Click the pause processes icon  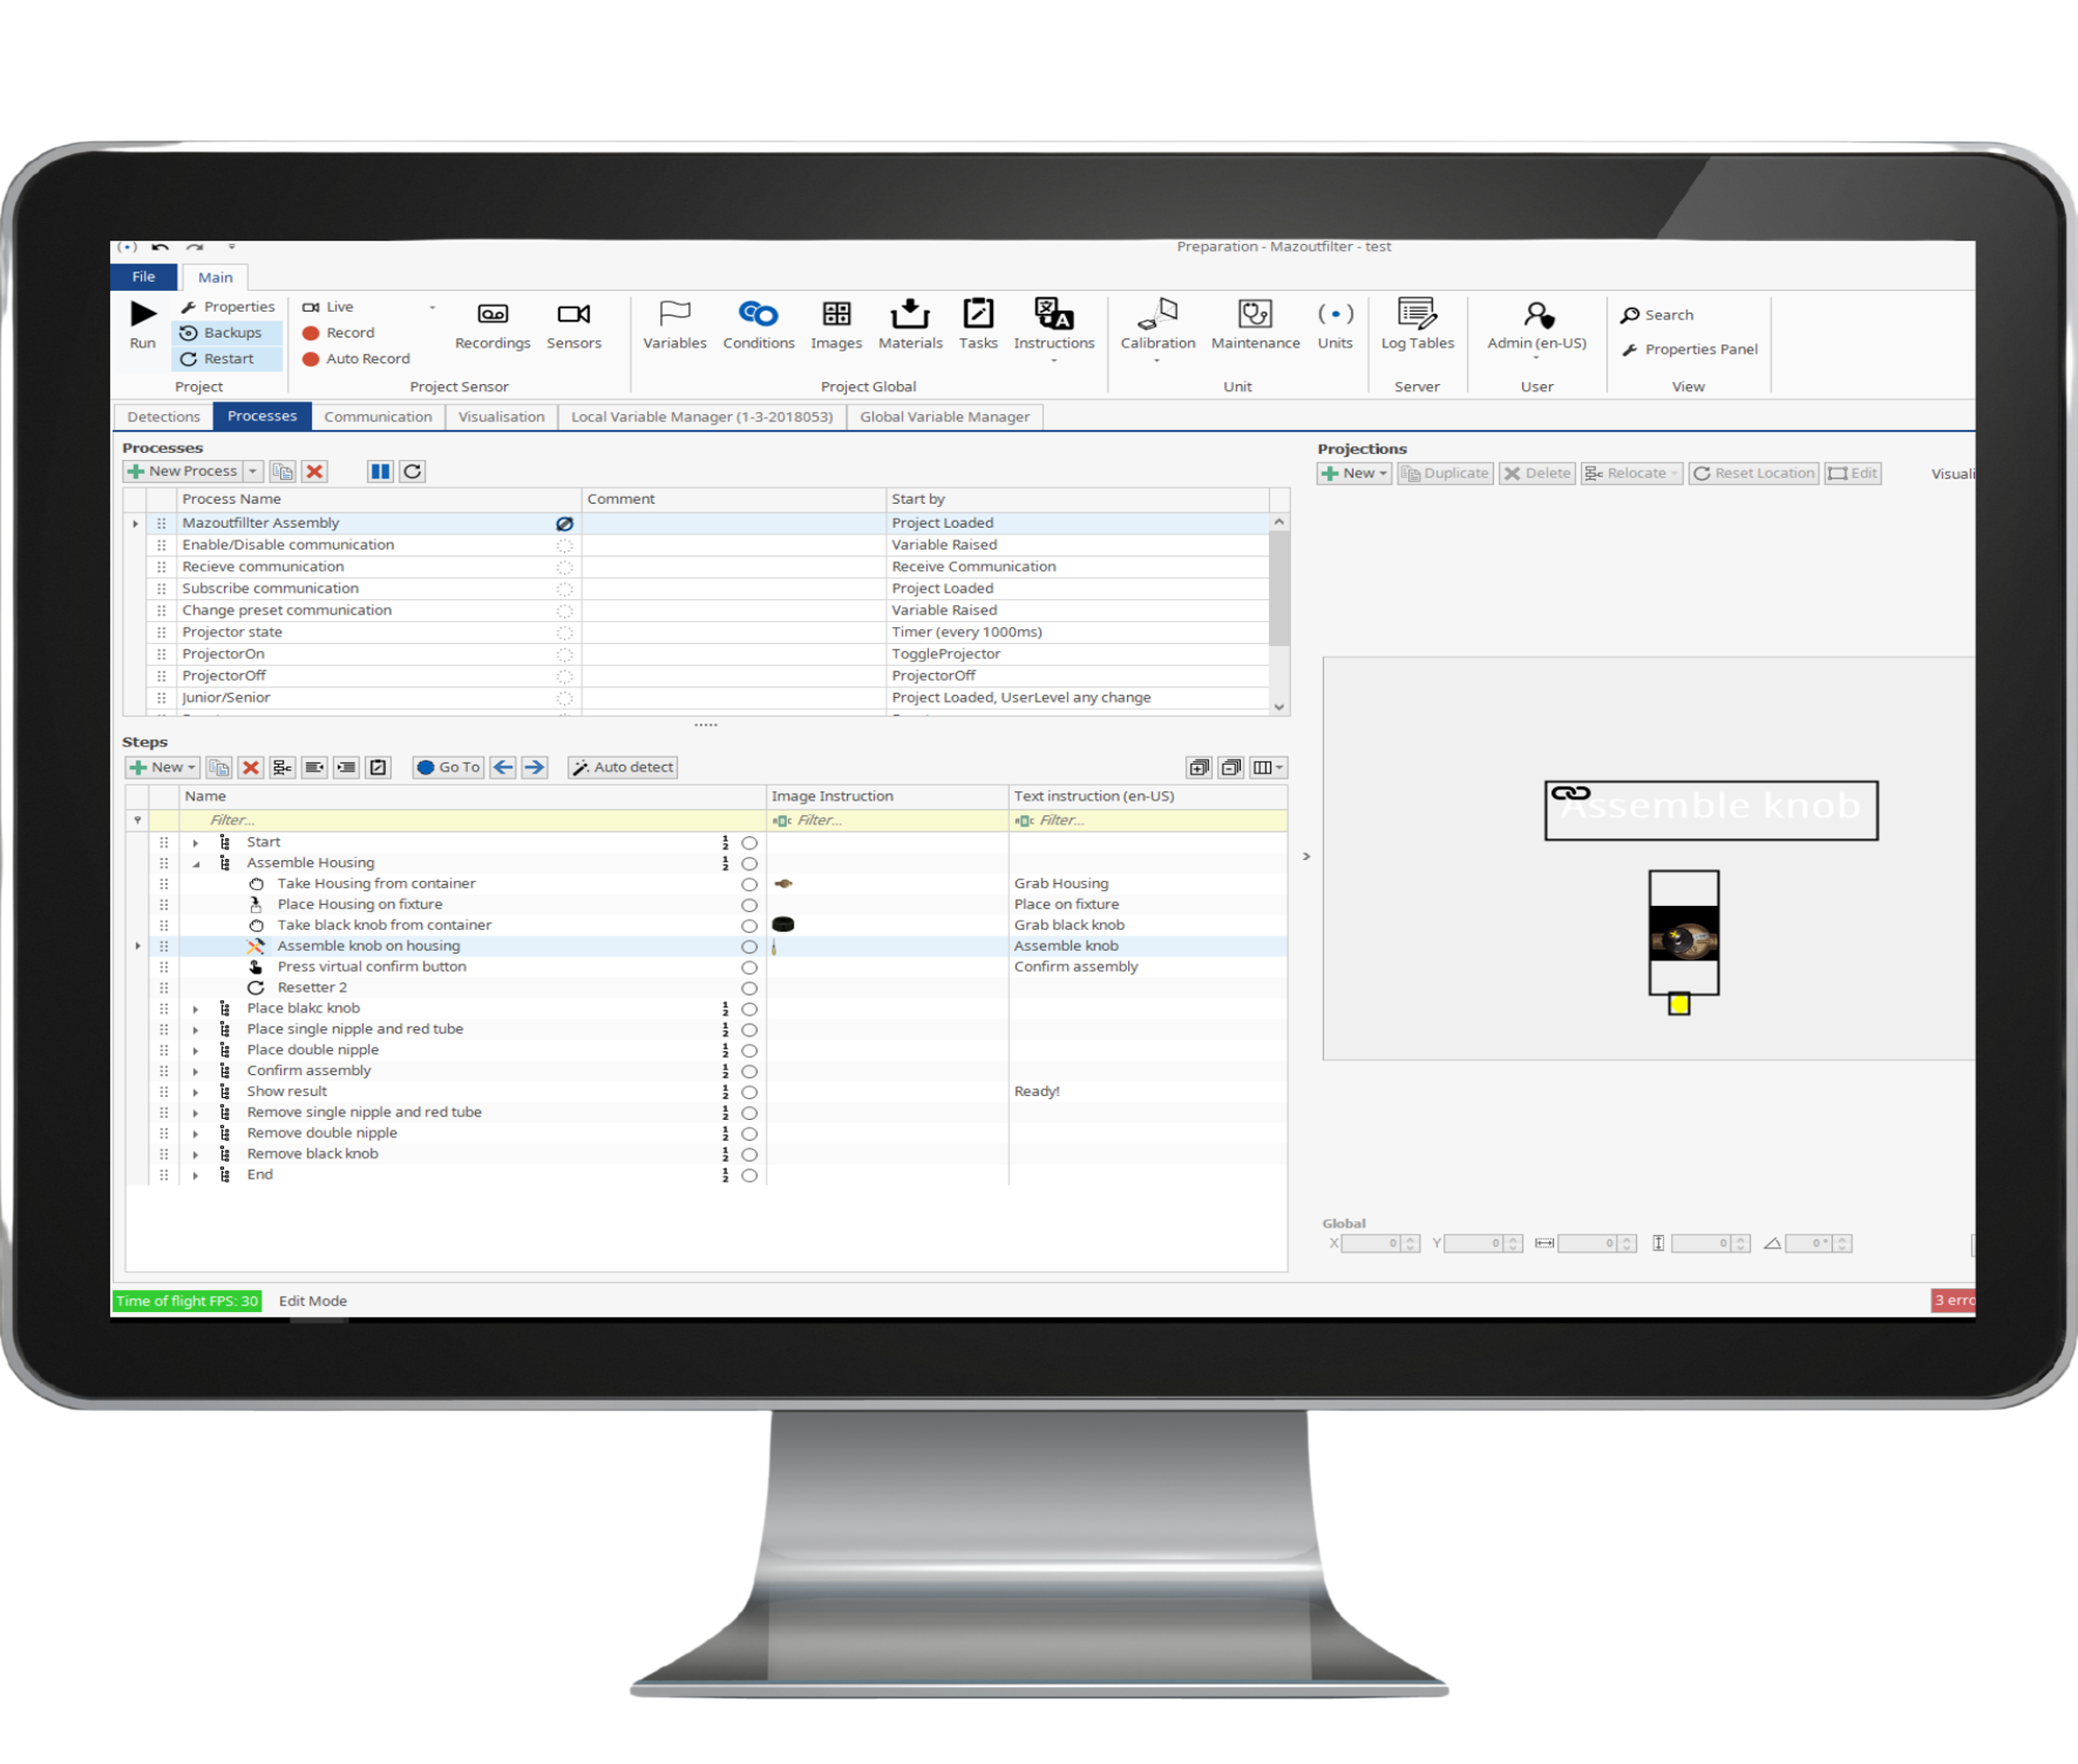coord(380,472)
